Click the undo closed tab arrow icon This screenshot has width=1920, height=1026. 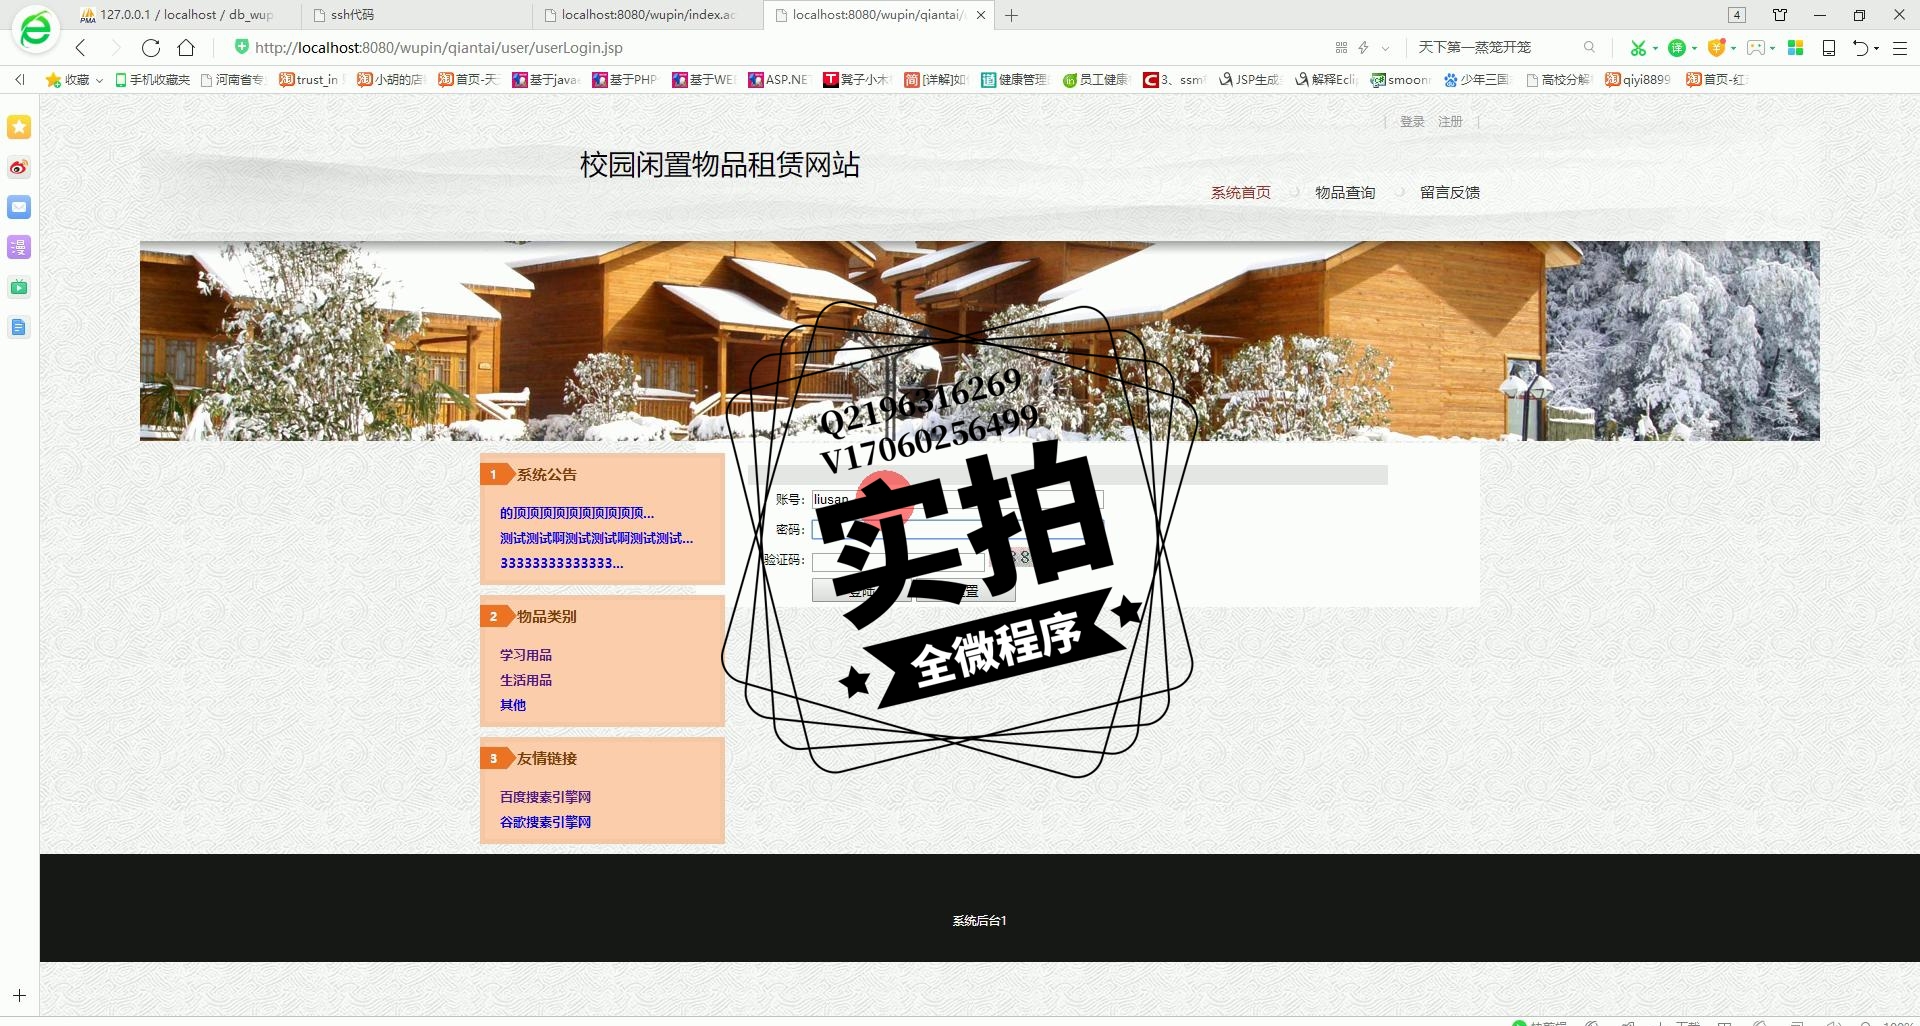point(1860,47)
